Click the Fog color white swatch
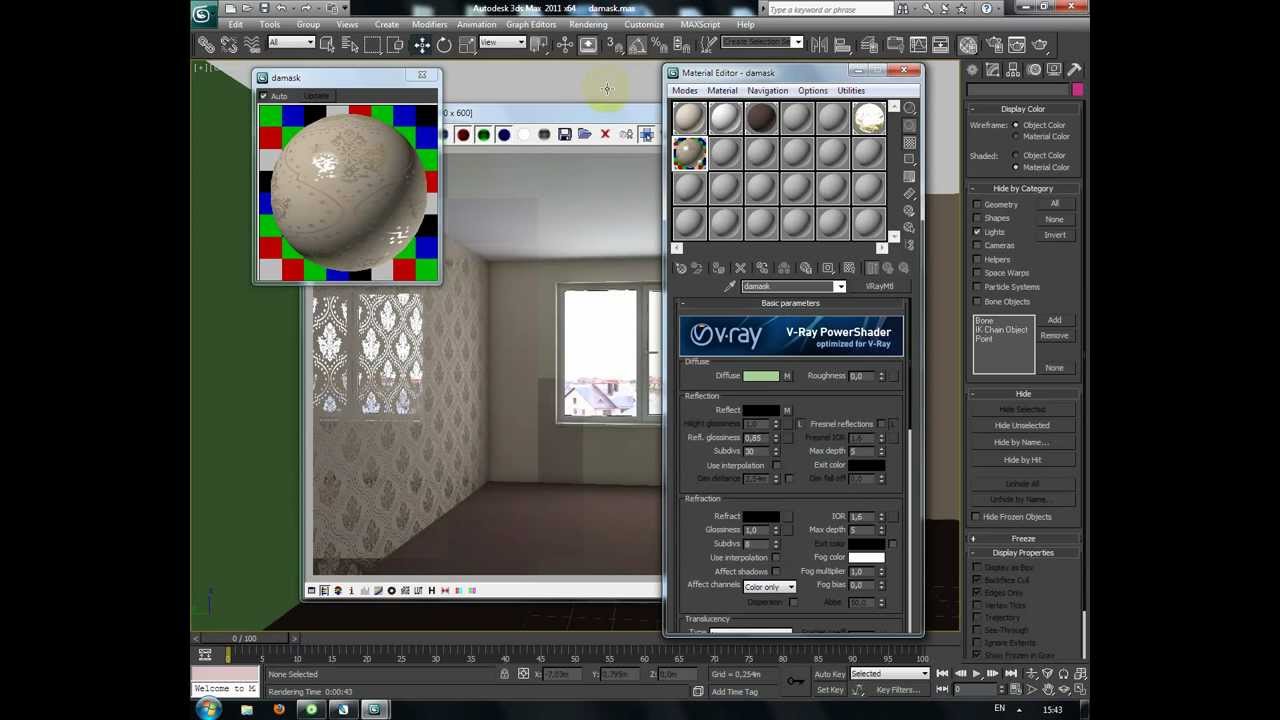This screenshot has height=720, width=1280. [x=867, y=558]
